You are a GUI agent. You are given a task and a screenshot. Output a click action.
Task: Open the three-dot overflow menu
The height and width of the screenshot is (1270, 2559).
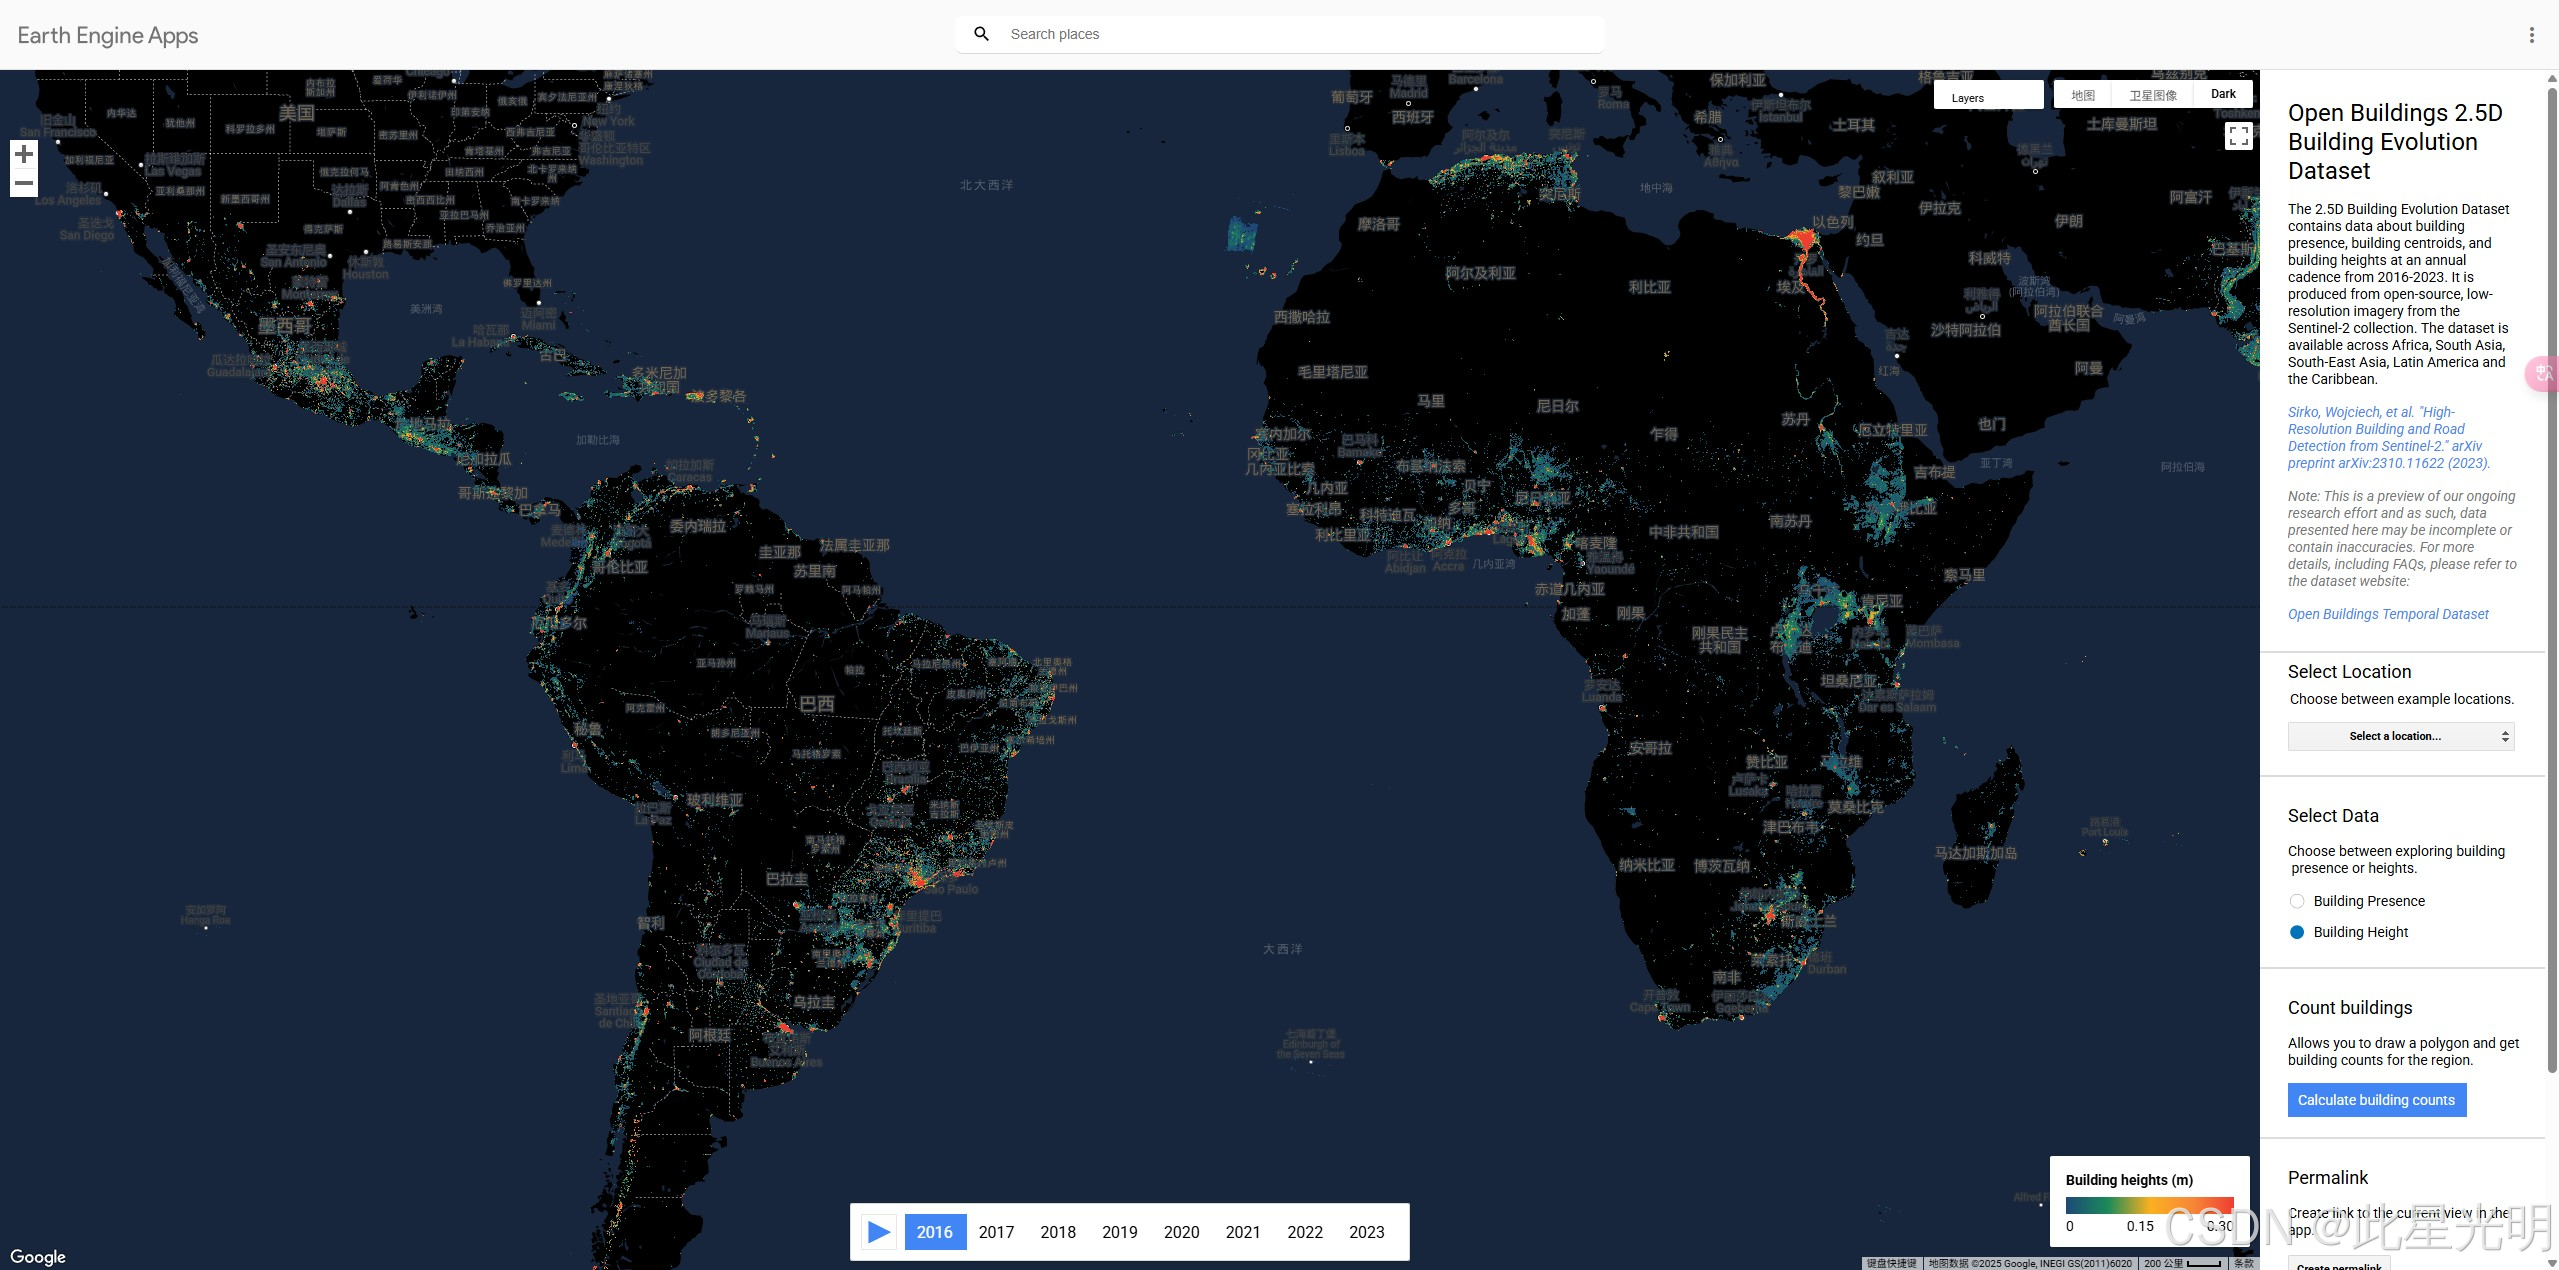click(x=2531, y=35)
